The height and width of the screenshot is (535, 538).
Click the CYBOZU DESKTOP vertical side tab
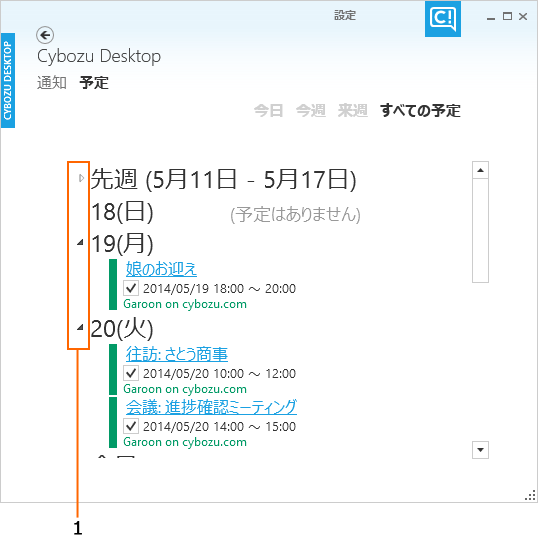[x=8, y=80]
